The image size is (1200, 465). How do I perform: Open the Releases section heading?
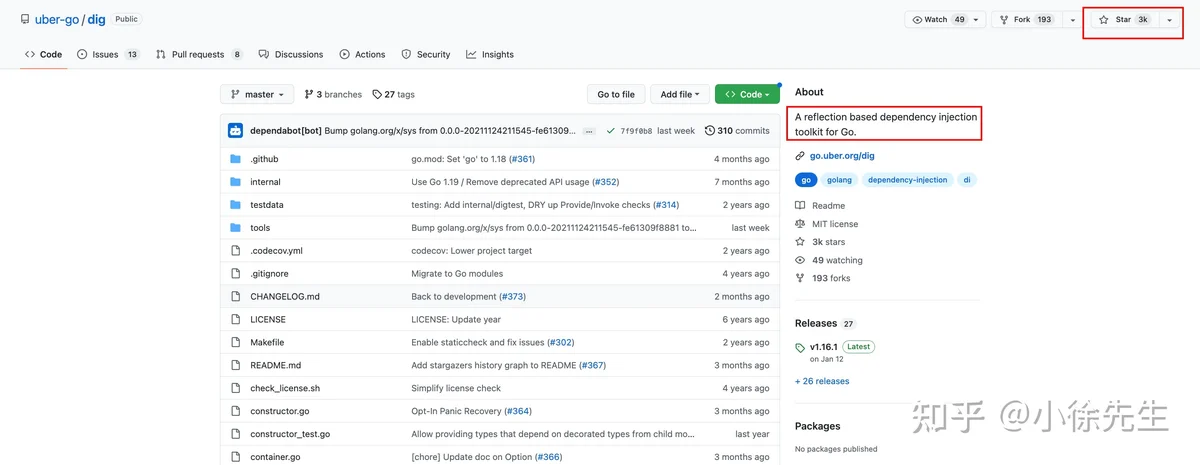coord(816,323)
